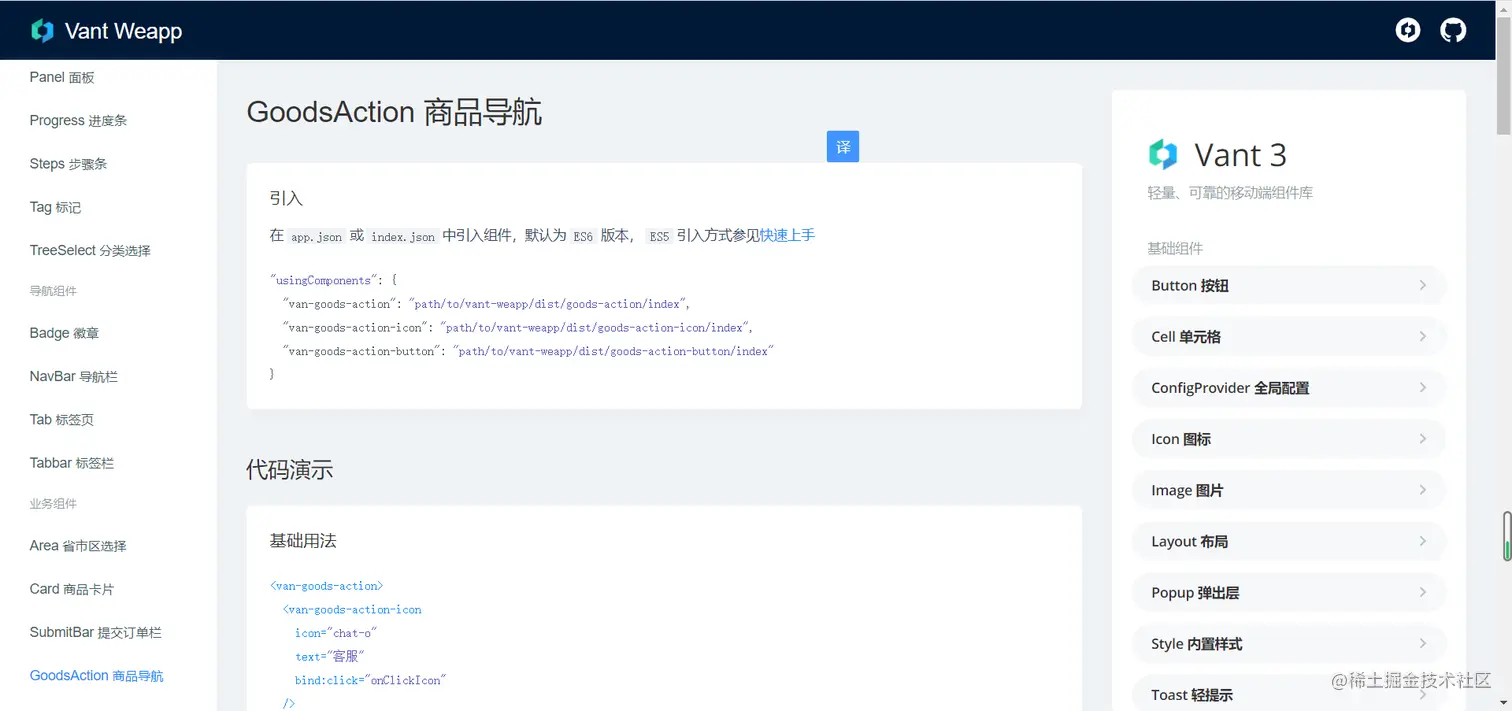Image resolution: width=1512 pixels, height=711 pixels.
Task: Open SubmitBar 提交订单栏 in sidebar
Action: point(95,632)
